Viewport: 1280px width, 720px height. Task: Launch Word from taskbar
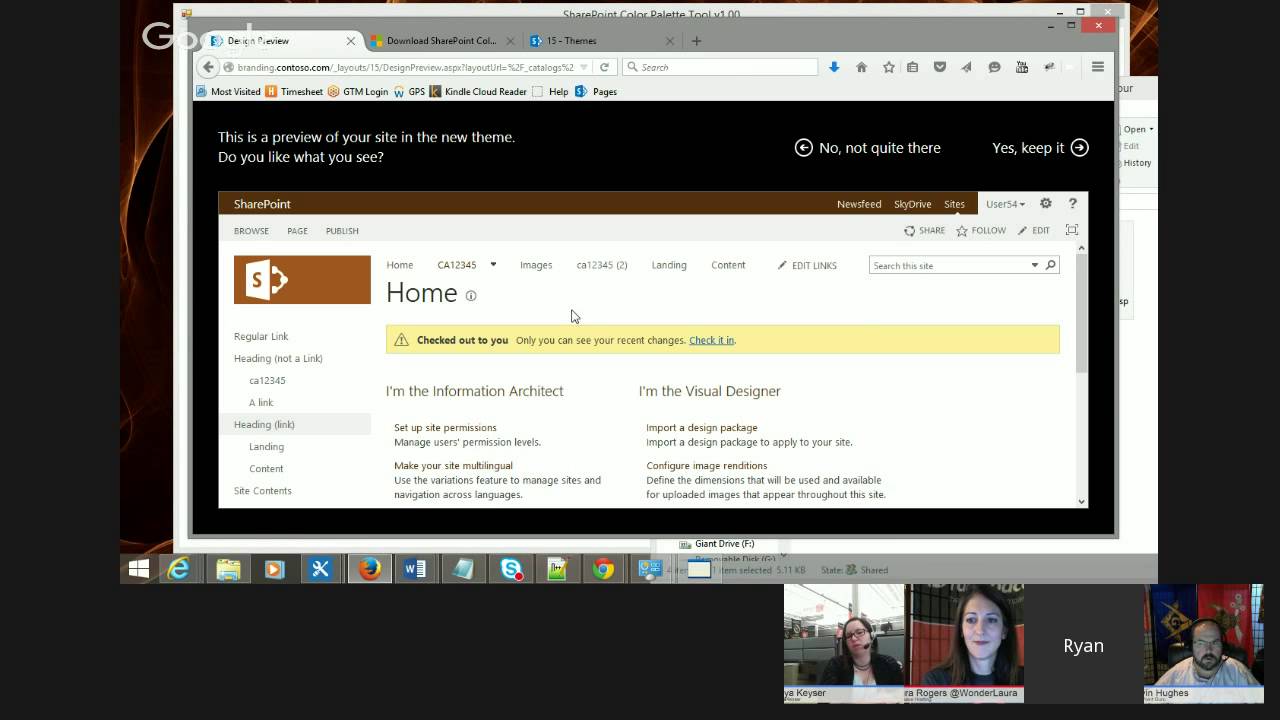pyautogui.click(x=415, y=569)
